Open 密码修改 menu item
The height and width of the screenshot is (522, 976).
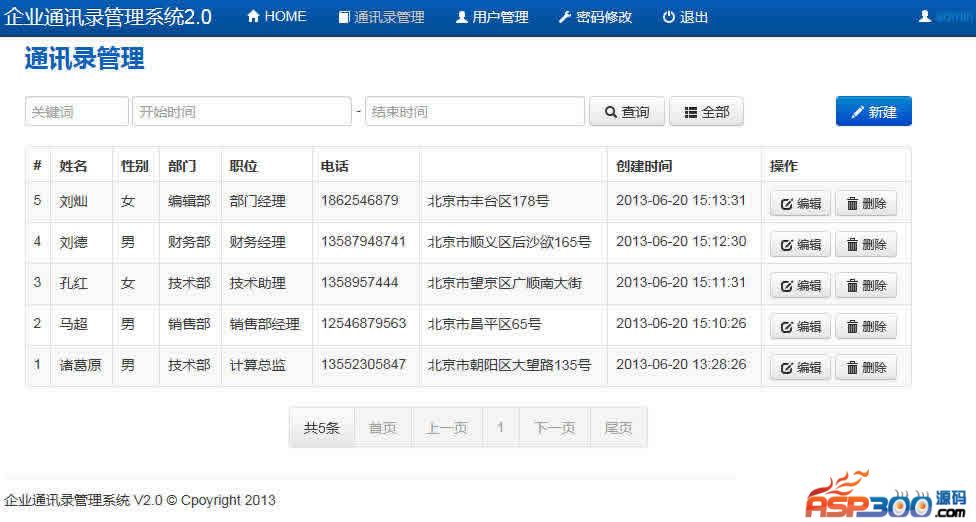tap(594, 17)
